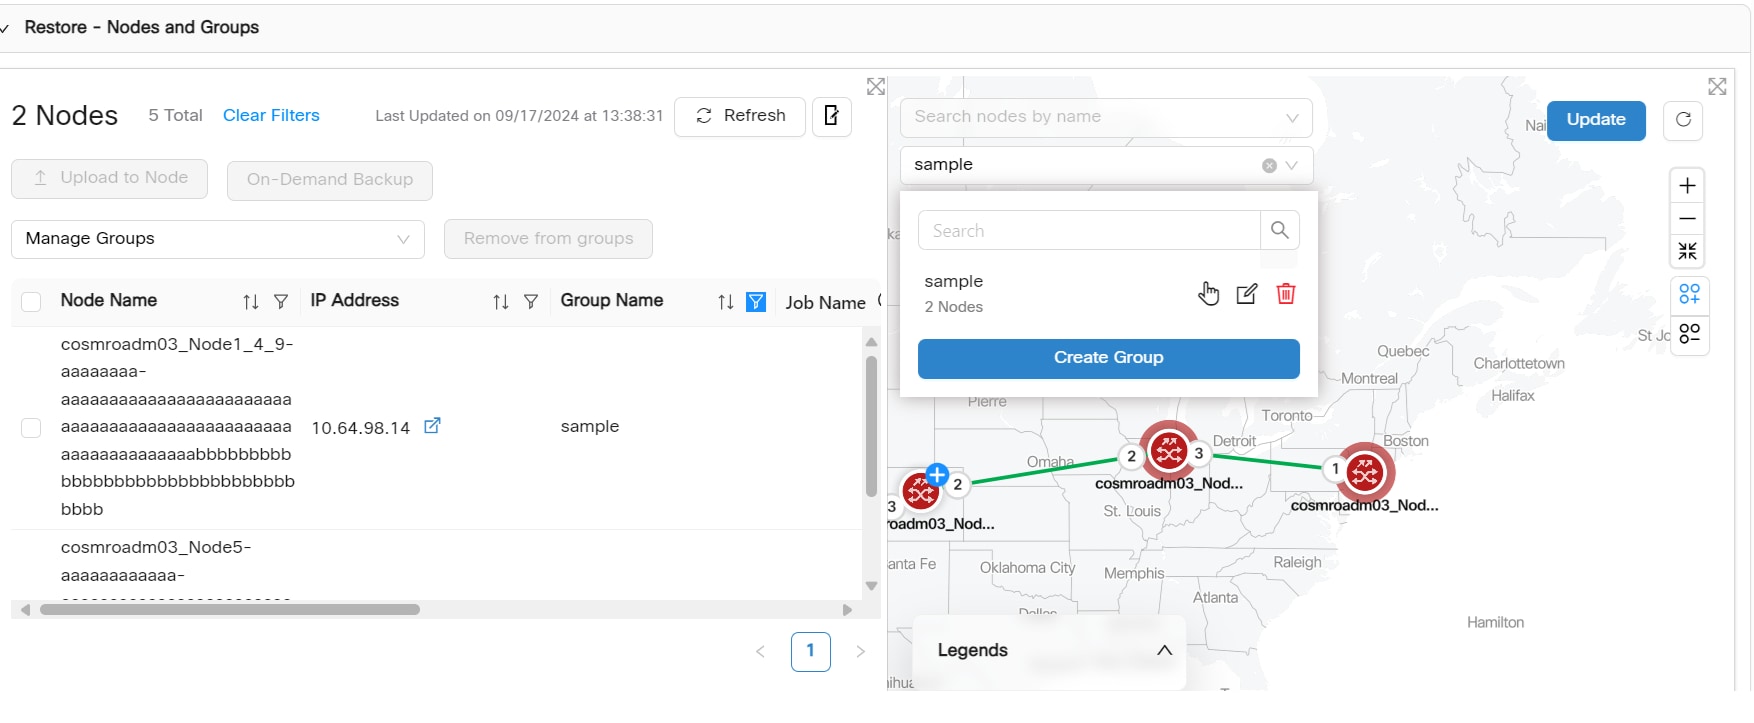This screenshot has height=723, width=1754.
Task: Filter the IP Address column
Action: (x=531, y=302)
